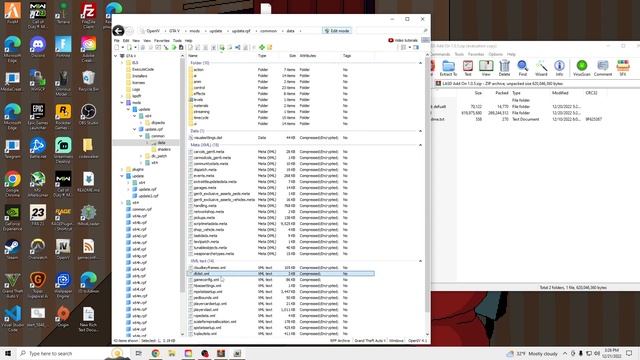Click the 'update' breadcrumb segment in OpenIV
The width and height of the screenshot is (640, 360).
[x=216, y=31]
